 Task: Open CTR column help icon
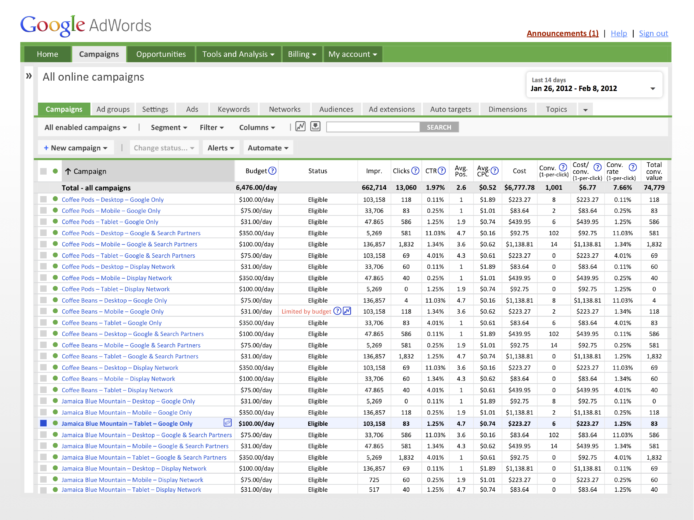442,171
